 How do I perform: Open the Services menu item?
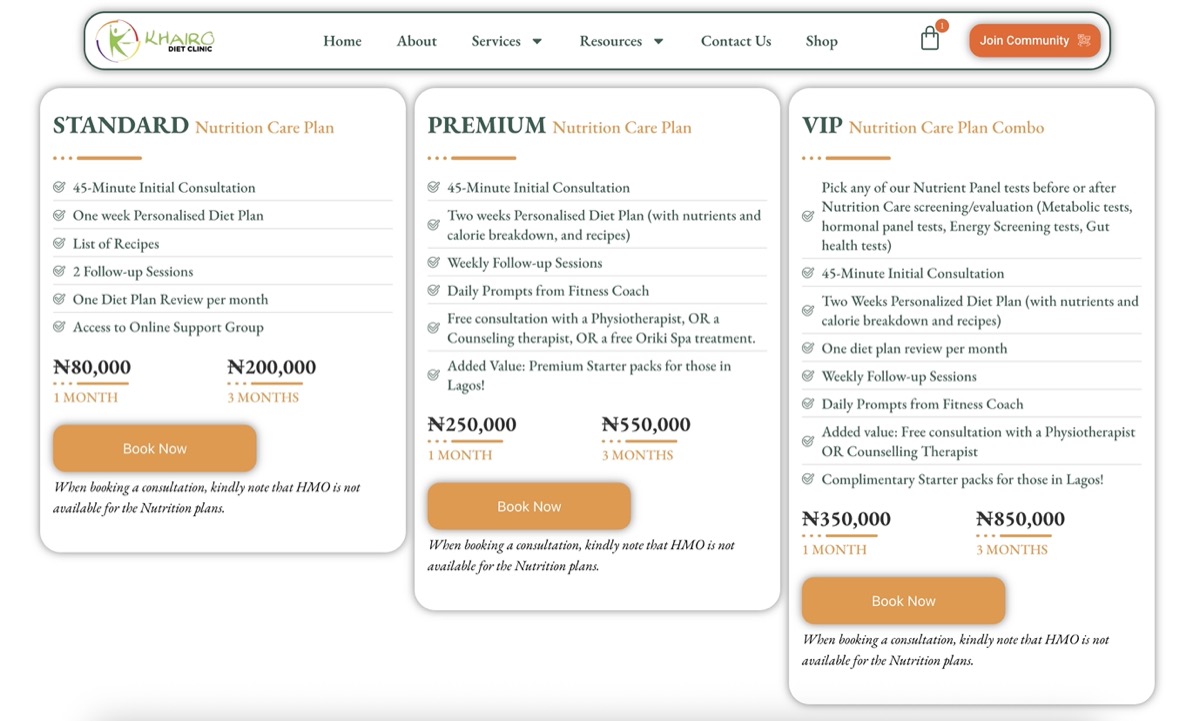coord(496,41)
